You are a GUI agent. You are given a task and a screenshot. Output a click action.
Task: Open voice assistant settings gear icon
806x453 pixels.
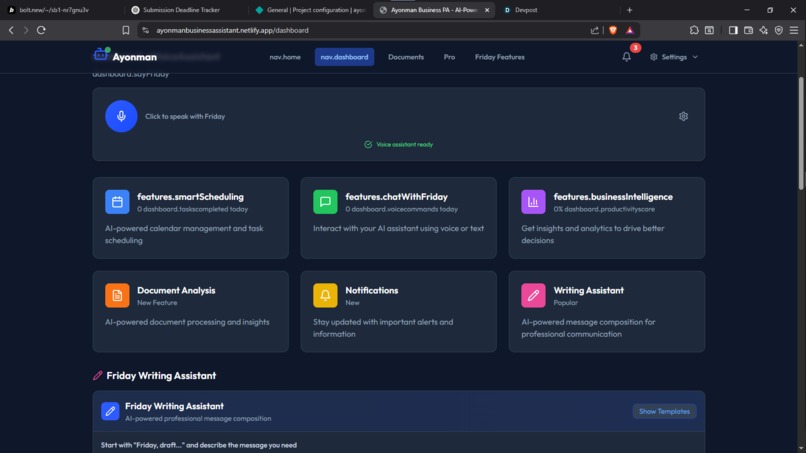(683, 116)
